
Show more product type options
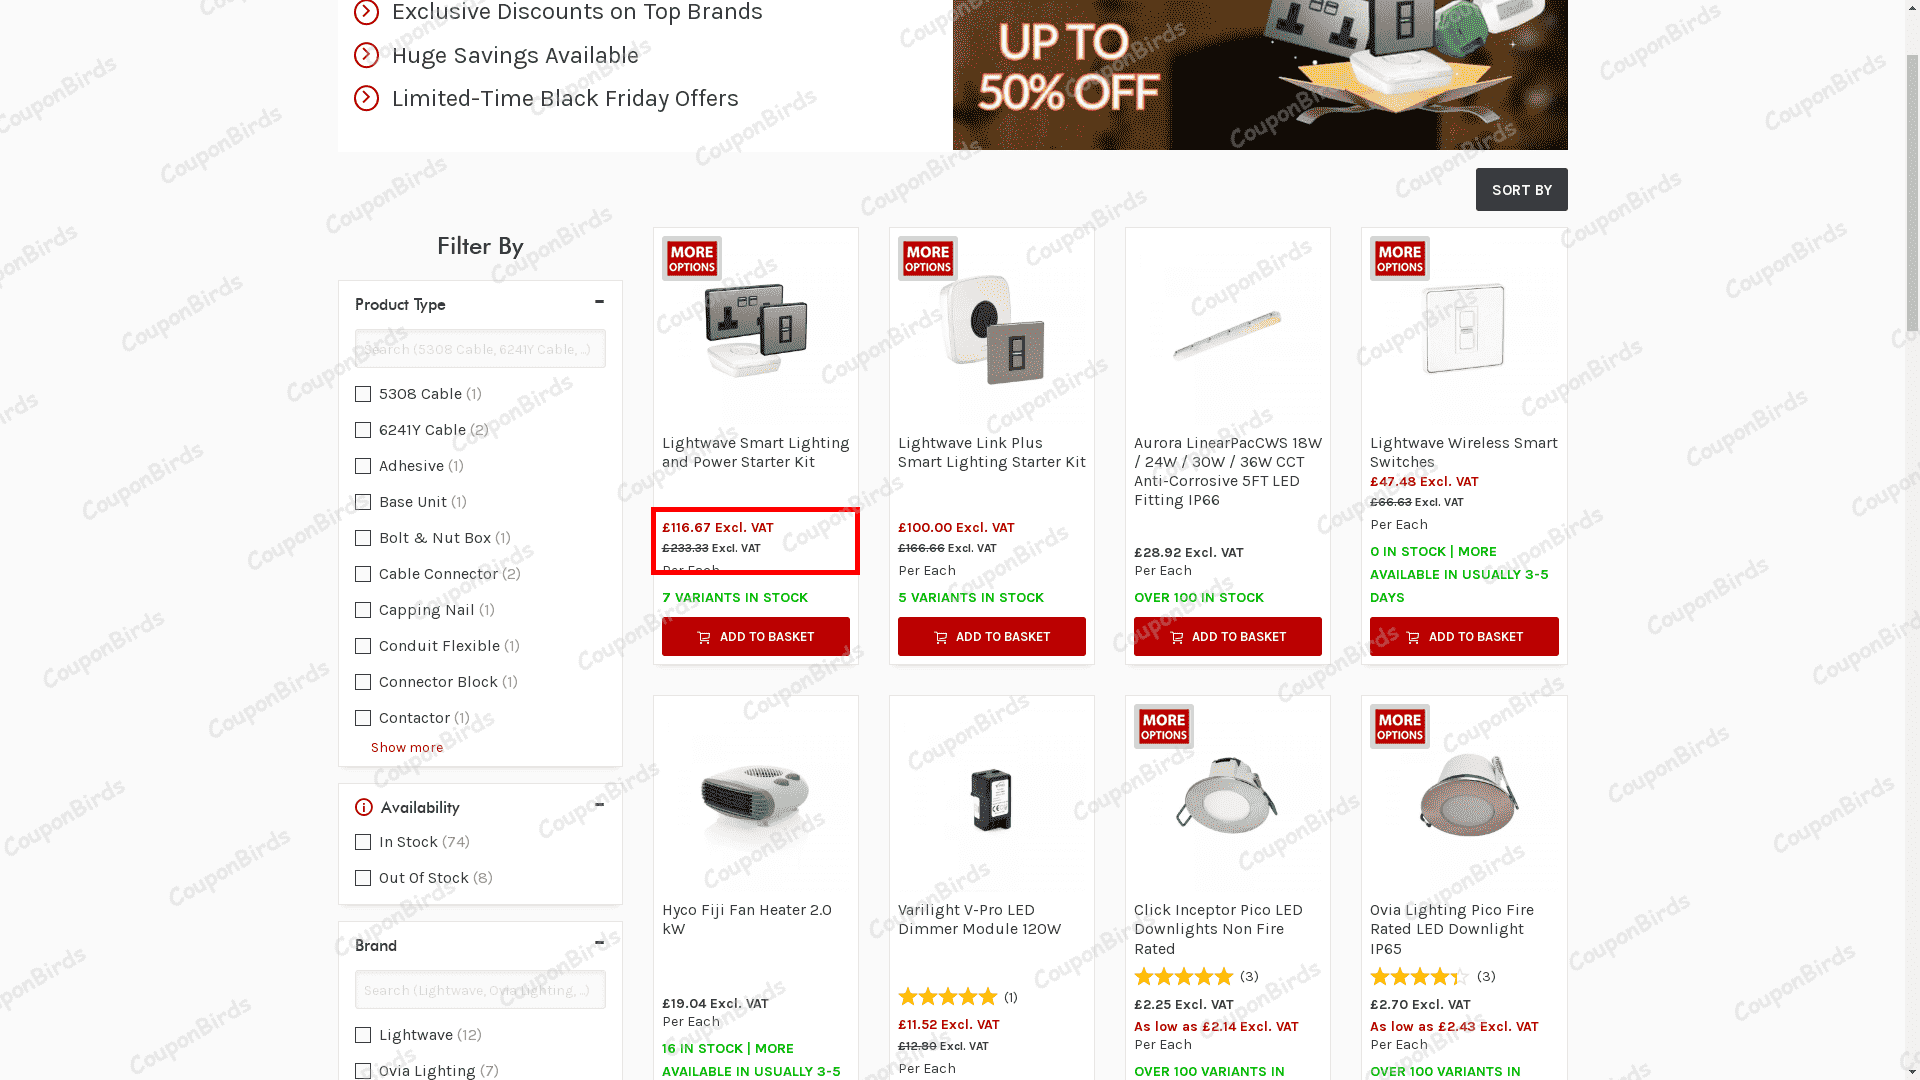click(x=407, y=748)
